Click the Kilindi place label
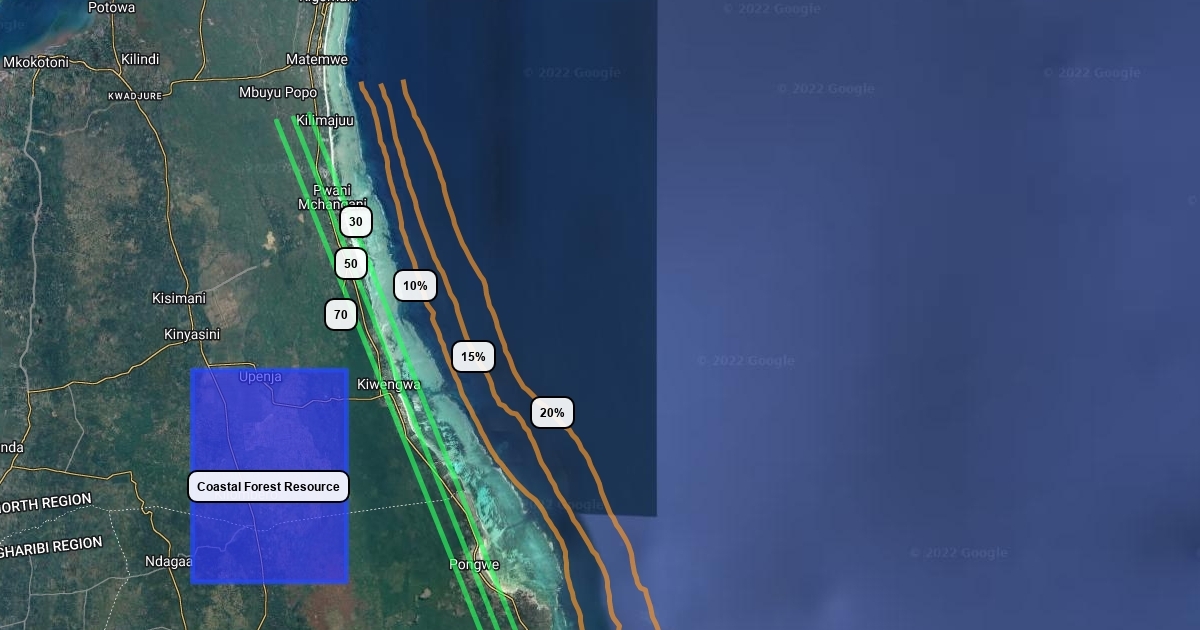1200x630 pixels. click(x=140, y=59)
